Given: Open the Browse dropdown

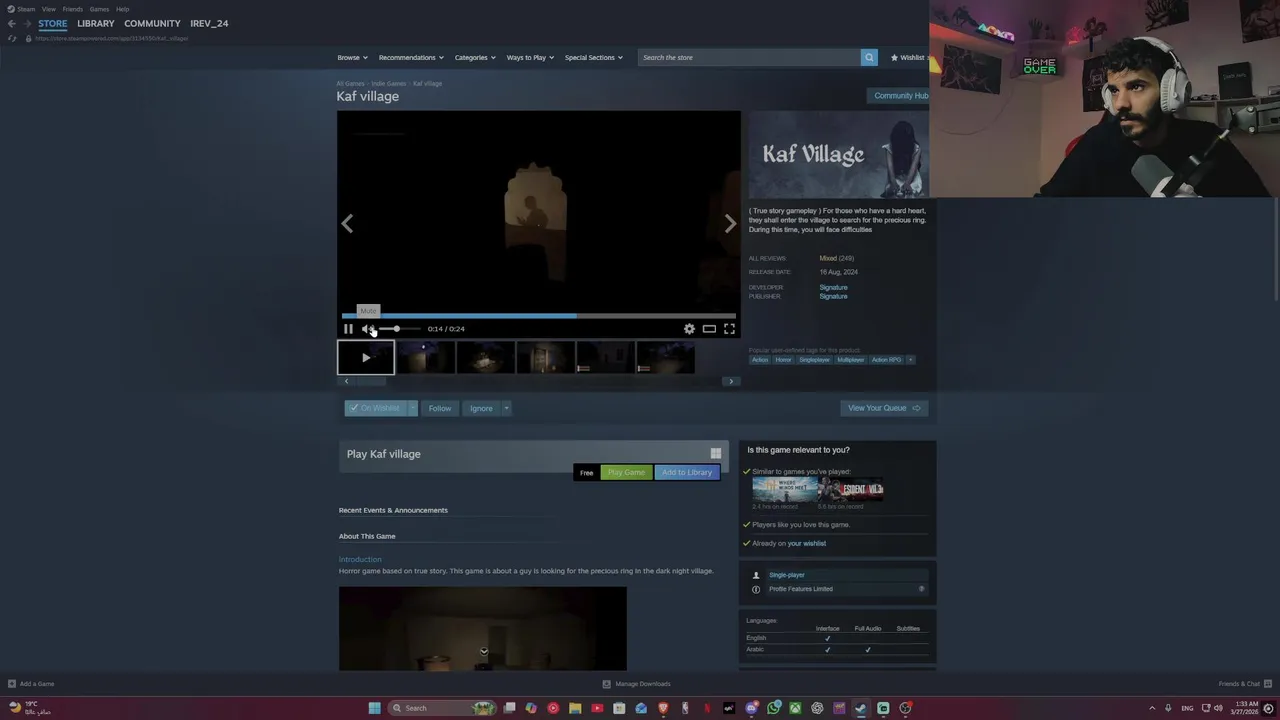Looking at the screenshot, I should point(352,57).
